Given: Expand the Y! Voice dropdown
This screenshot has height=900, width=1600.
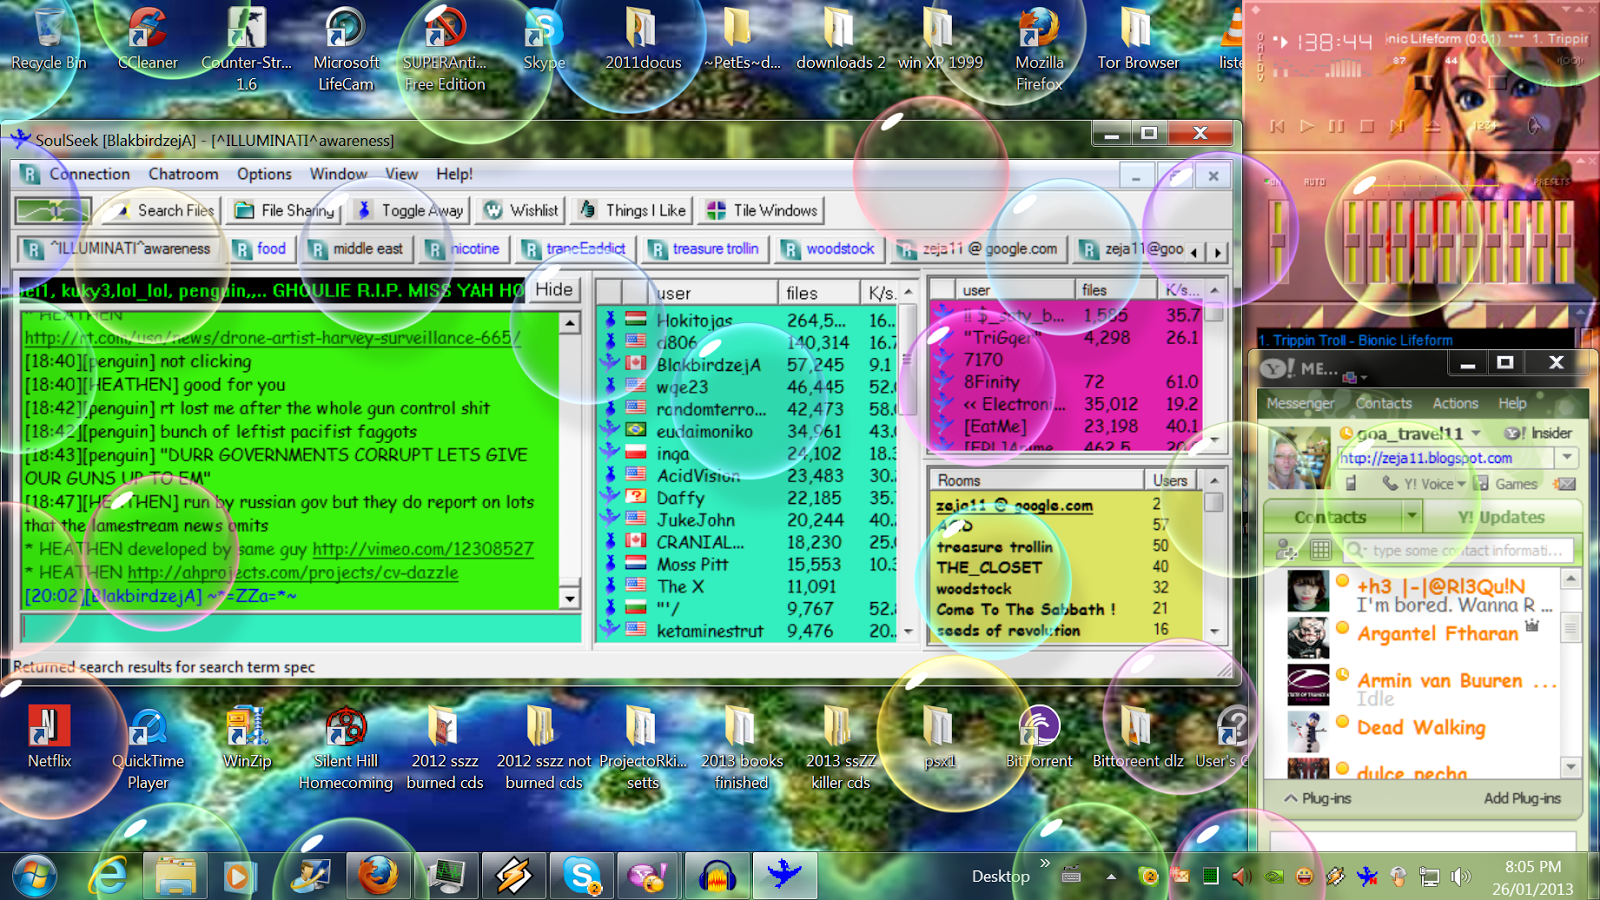Looking at the screenshot, I should pos(1461,484).
